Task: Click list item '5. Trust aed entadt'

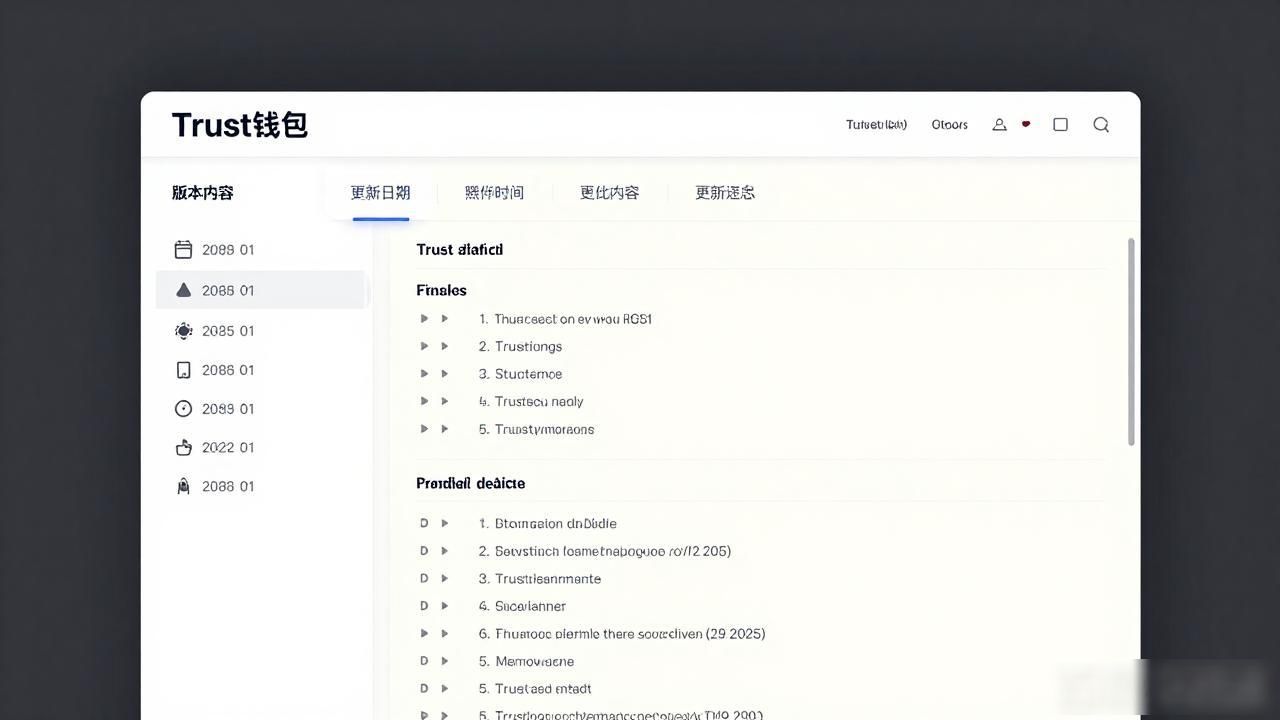Action: [x=535, y=688]
